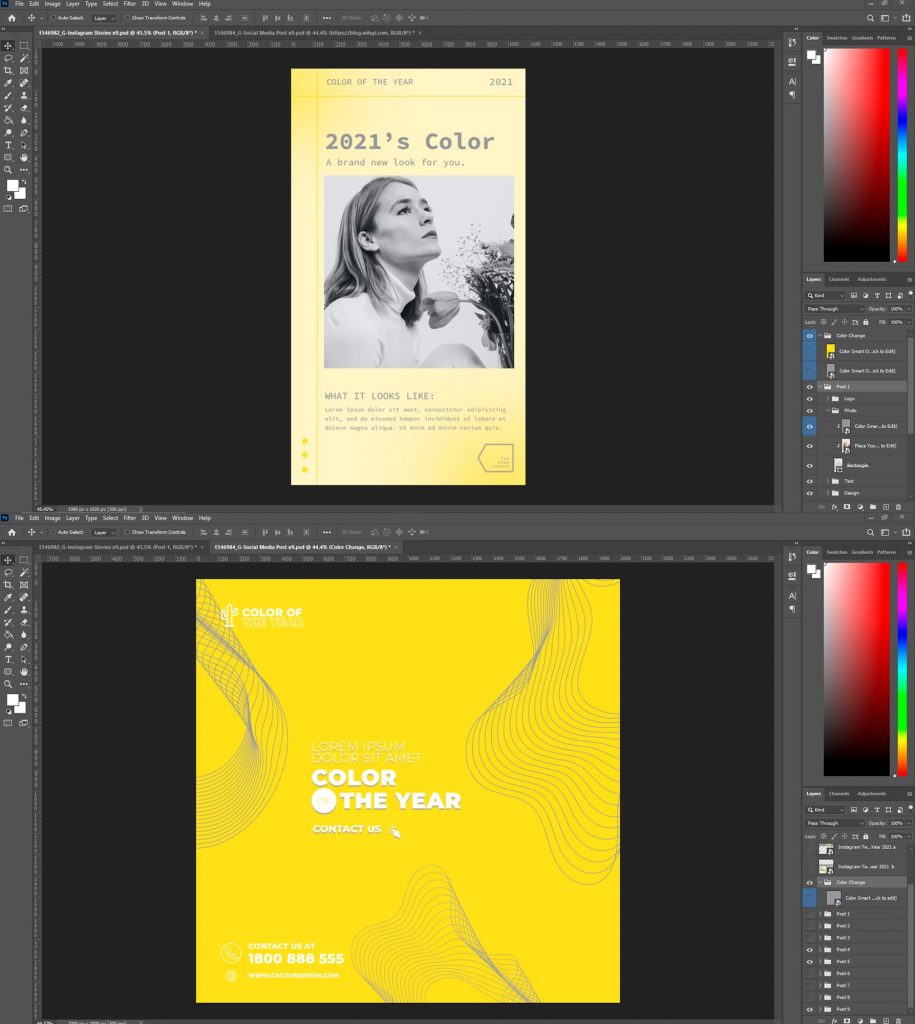
Task: Hide Post 9 group in bottom Layers panel
Action: coord(810,1009)
